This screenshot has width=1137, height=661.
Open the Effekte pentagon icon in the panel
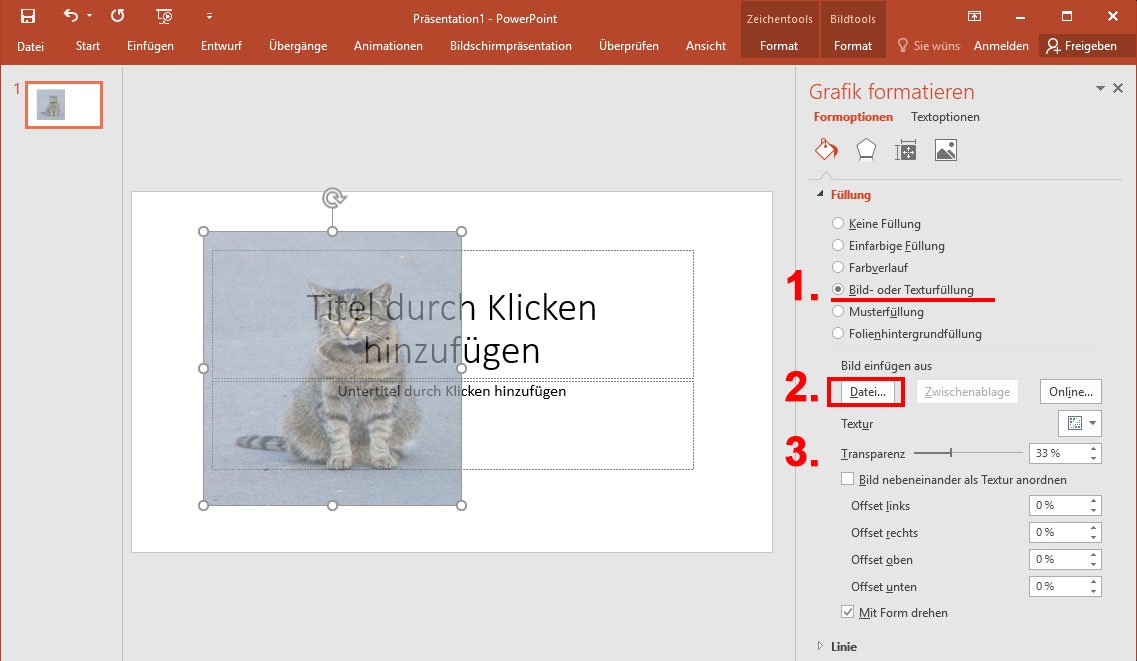[866, 148]
